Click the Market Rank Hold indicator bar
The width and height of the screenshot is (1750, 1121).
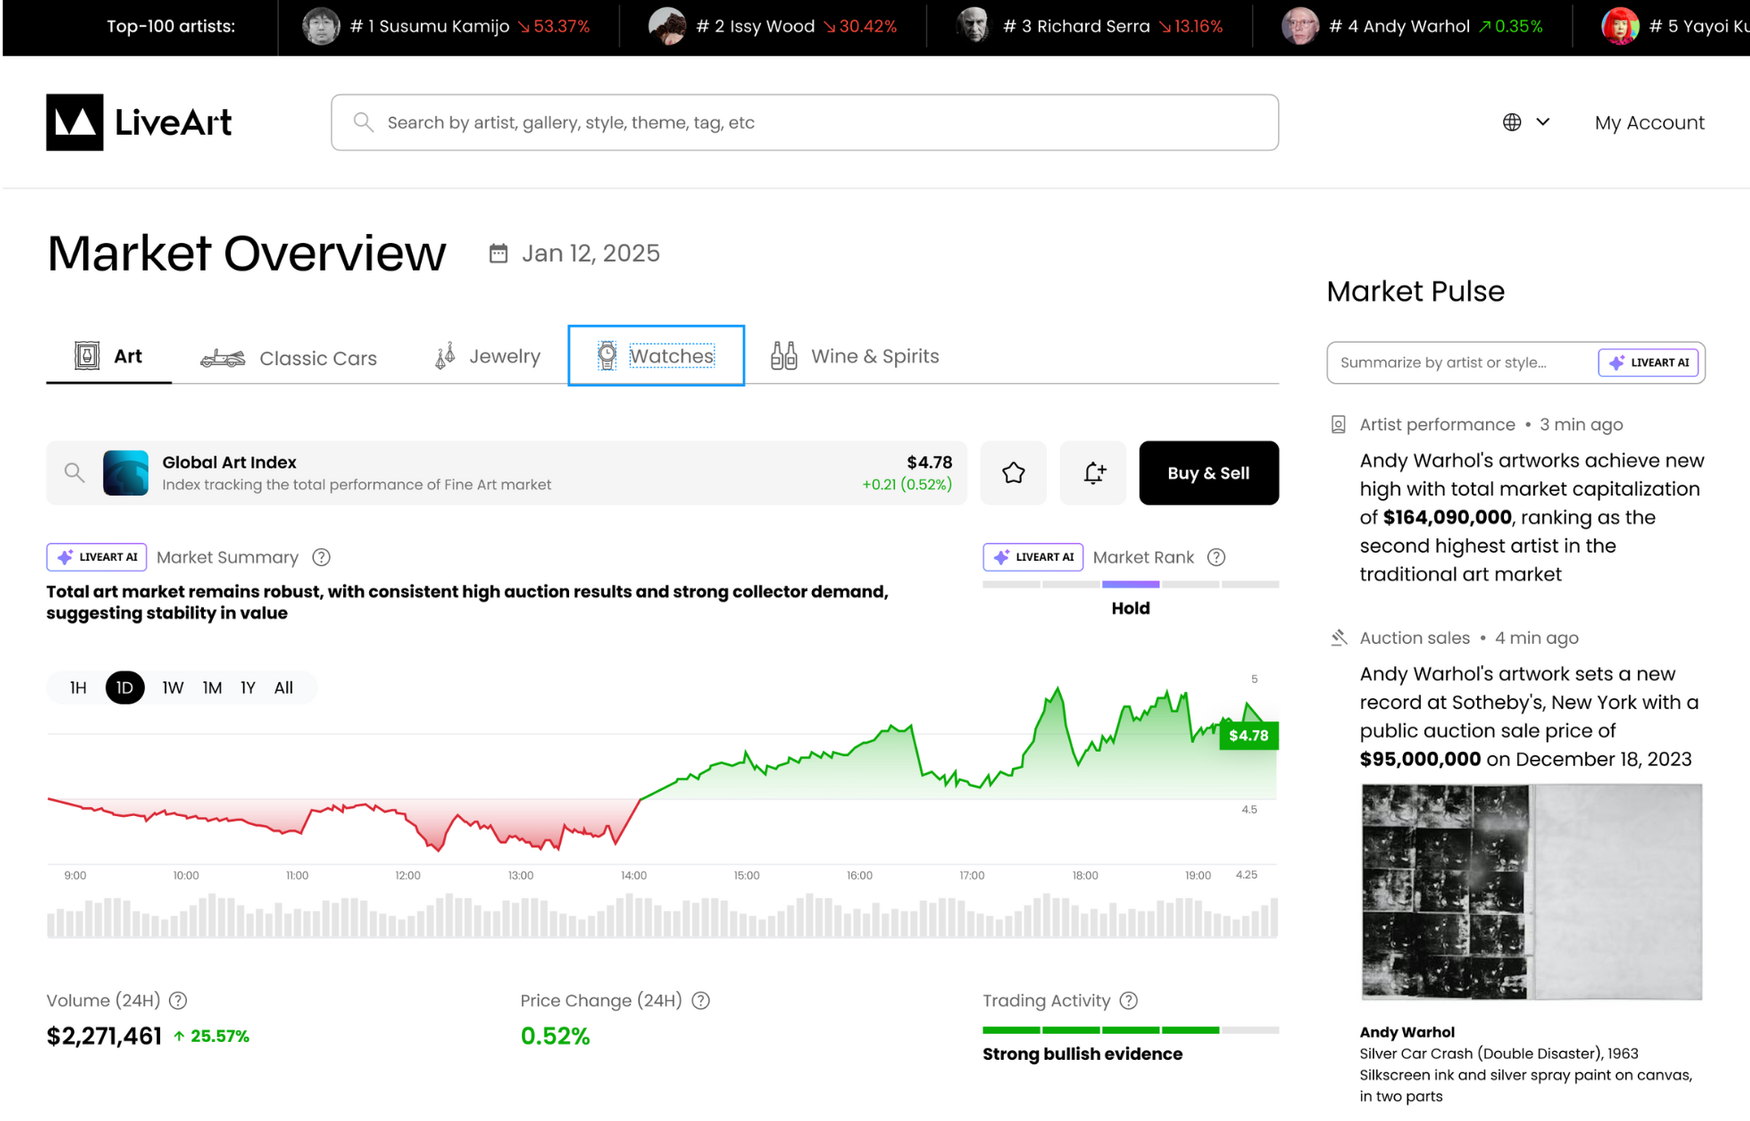point(1131,584)
